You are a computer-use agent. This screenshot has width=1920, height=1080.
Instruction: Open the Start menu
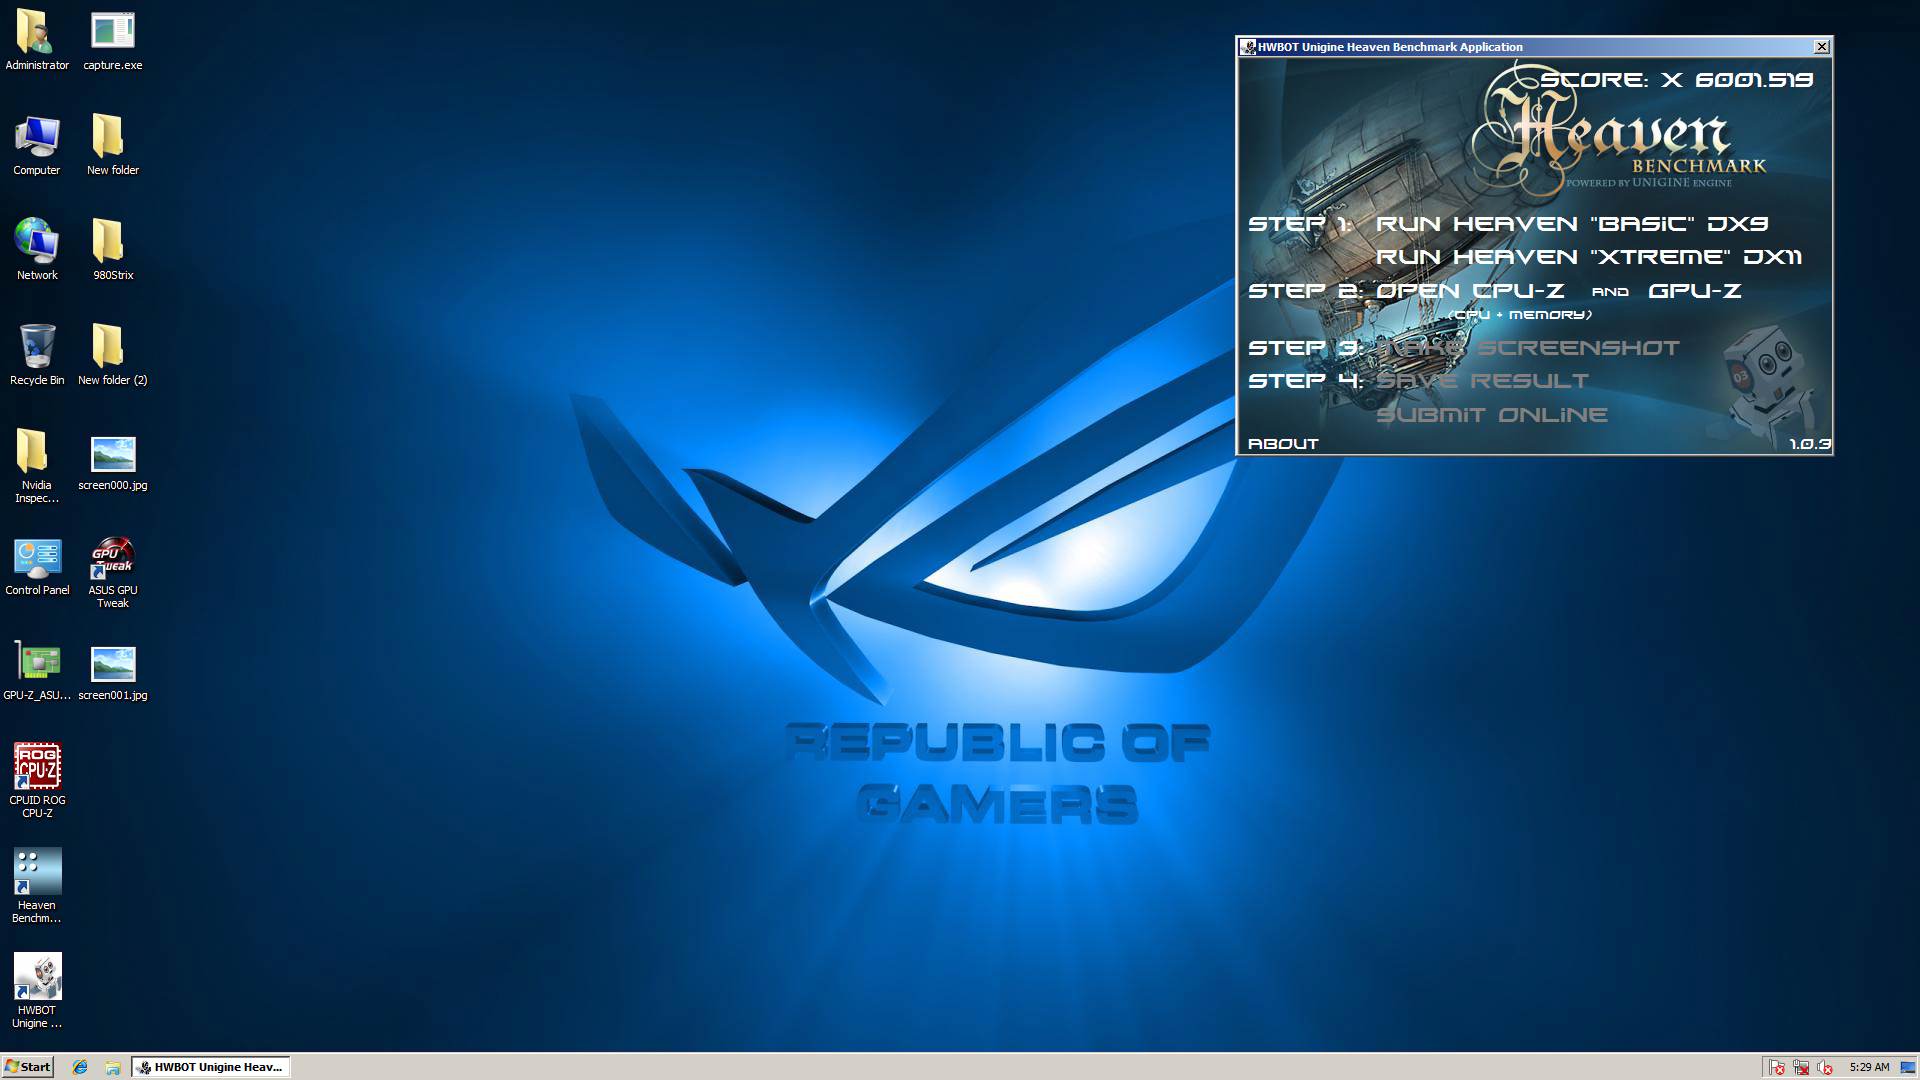pos(27,1067)
